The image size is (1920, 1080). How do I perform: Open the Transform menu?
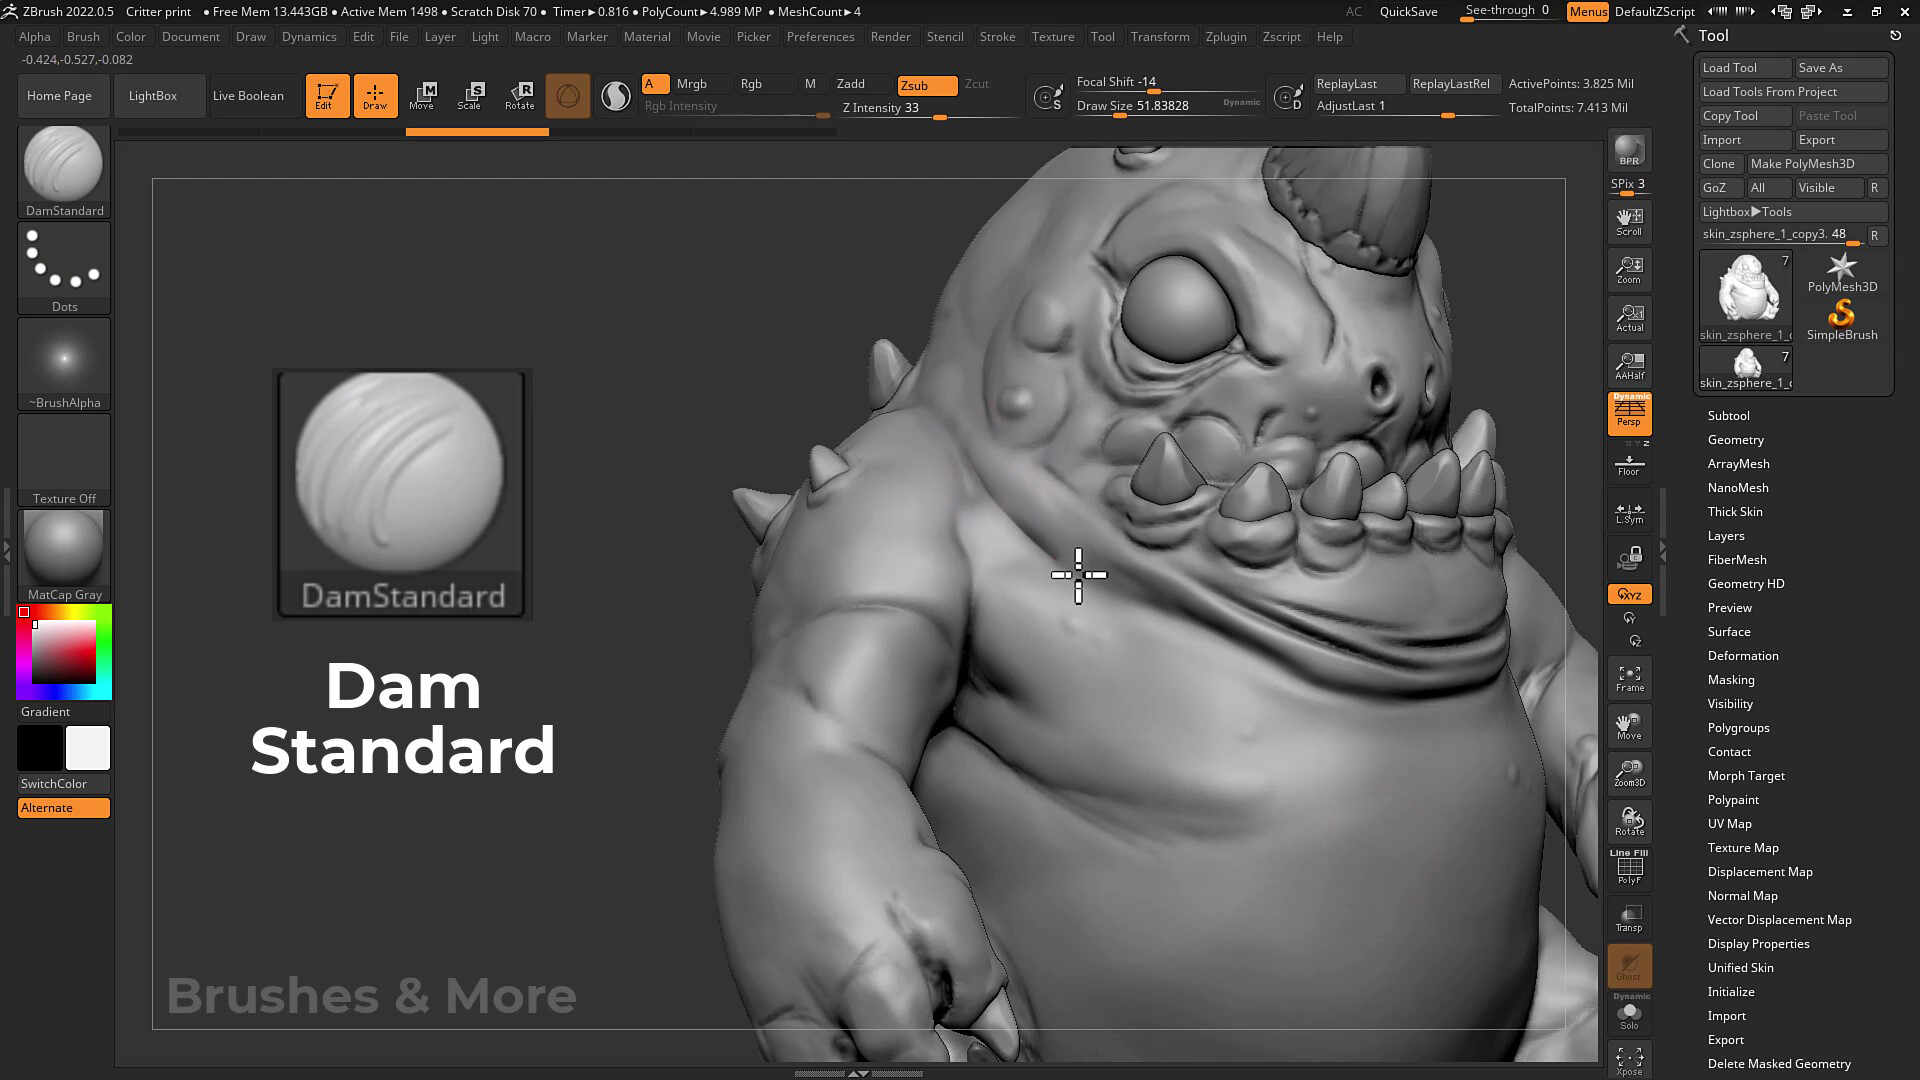click(x=1160, y=37)
